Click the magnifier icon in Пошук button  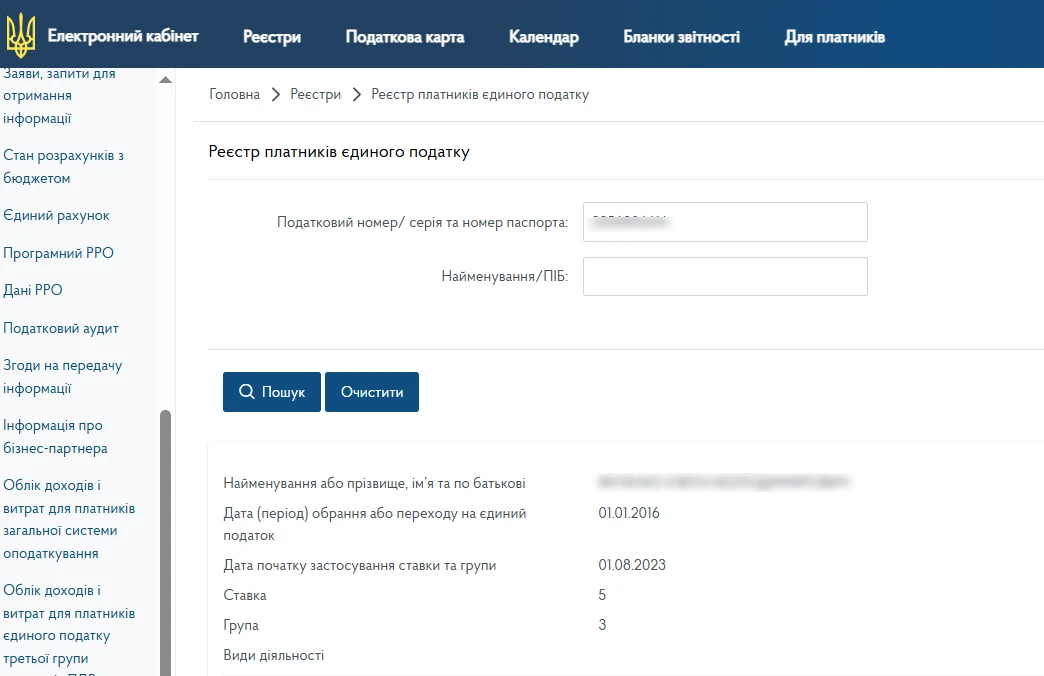tap(247, 392)
